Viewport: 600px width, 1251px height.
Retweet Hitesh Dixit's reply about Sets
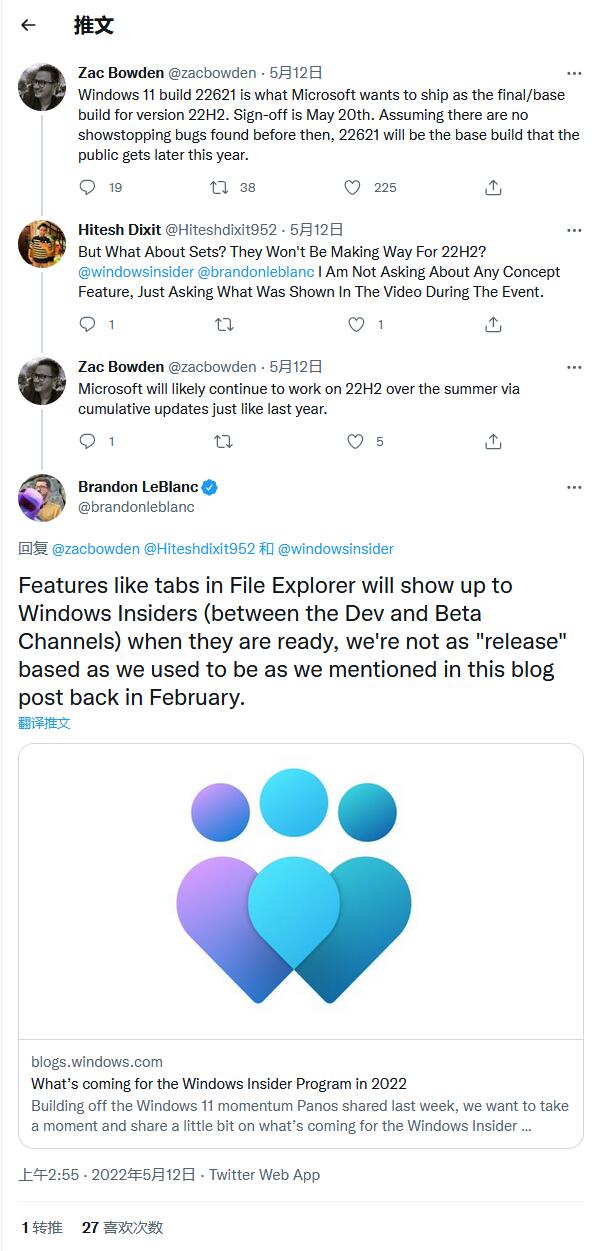click(224, 324)
